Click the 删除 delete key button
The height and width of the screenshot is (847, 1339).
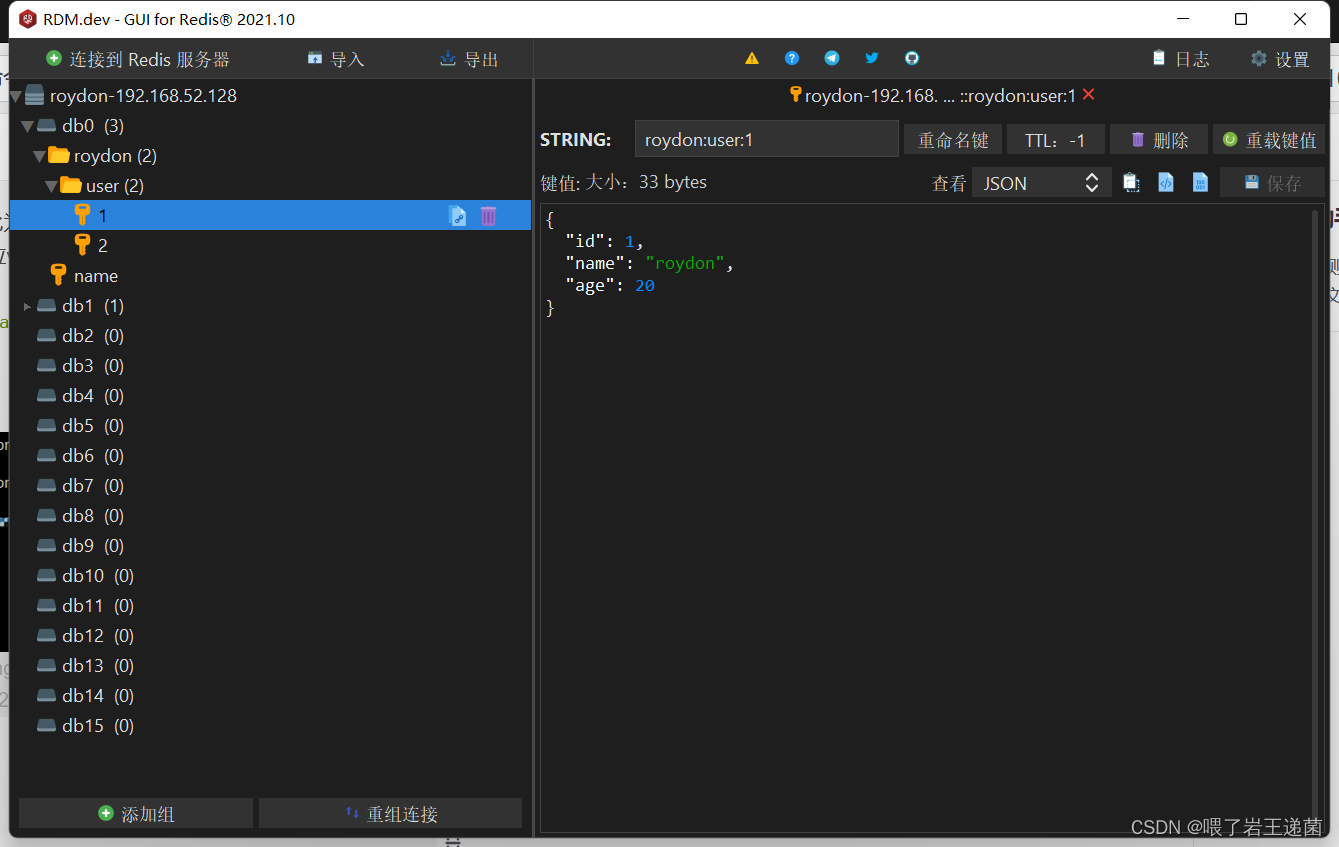[1159, 140]
